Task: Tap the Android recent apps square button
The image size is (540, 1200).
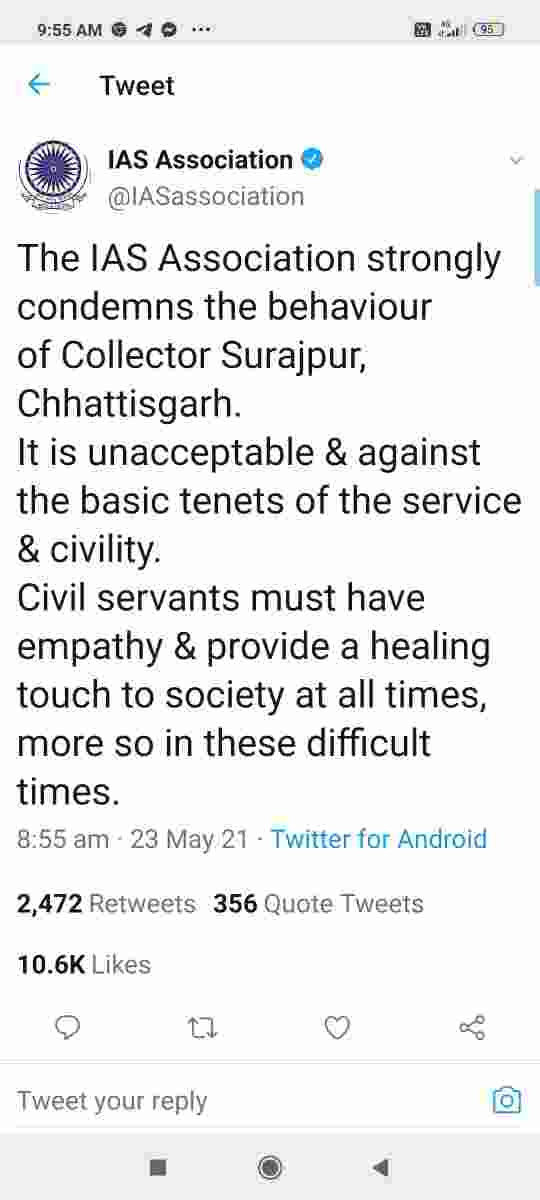Action: [157, 1166]
